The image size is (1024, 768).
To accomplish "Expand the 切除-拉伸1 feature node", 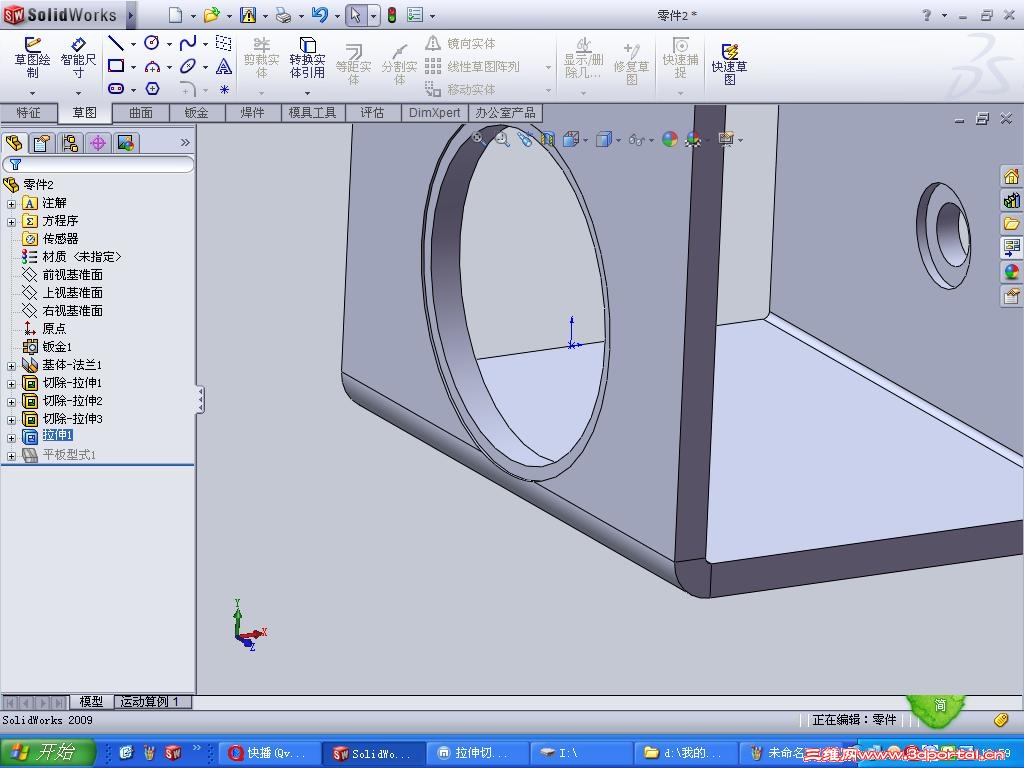I will click(12, 383).
